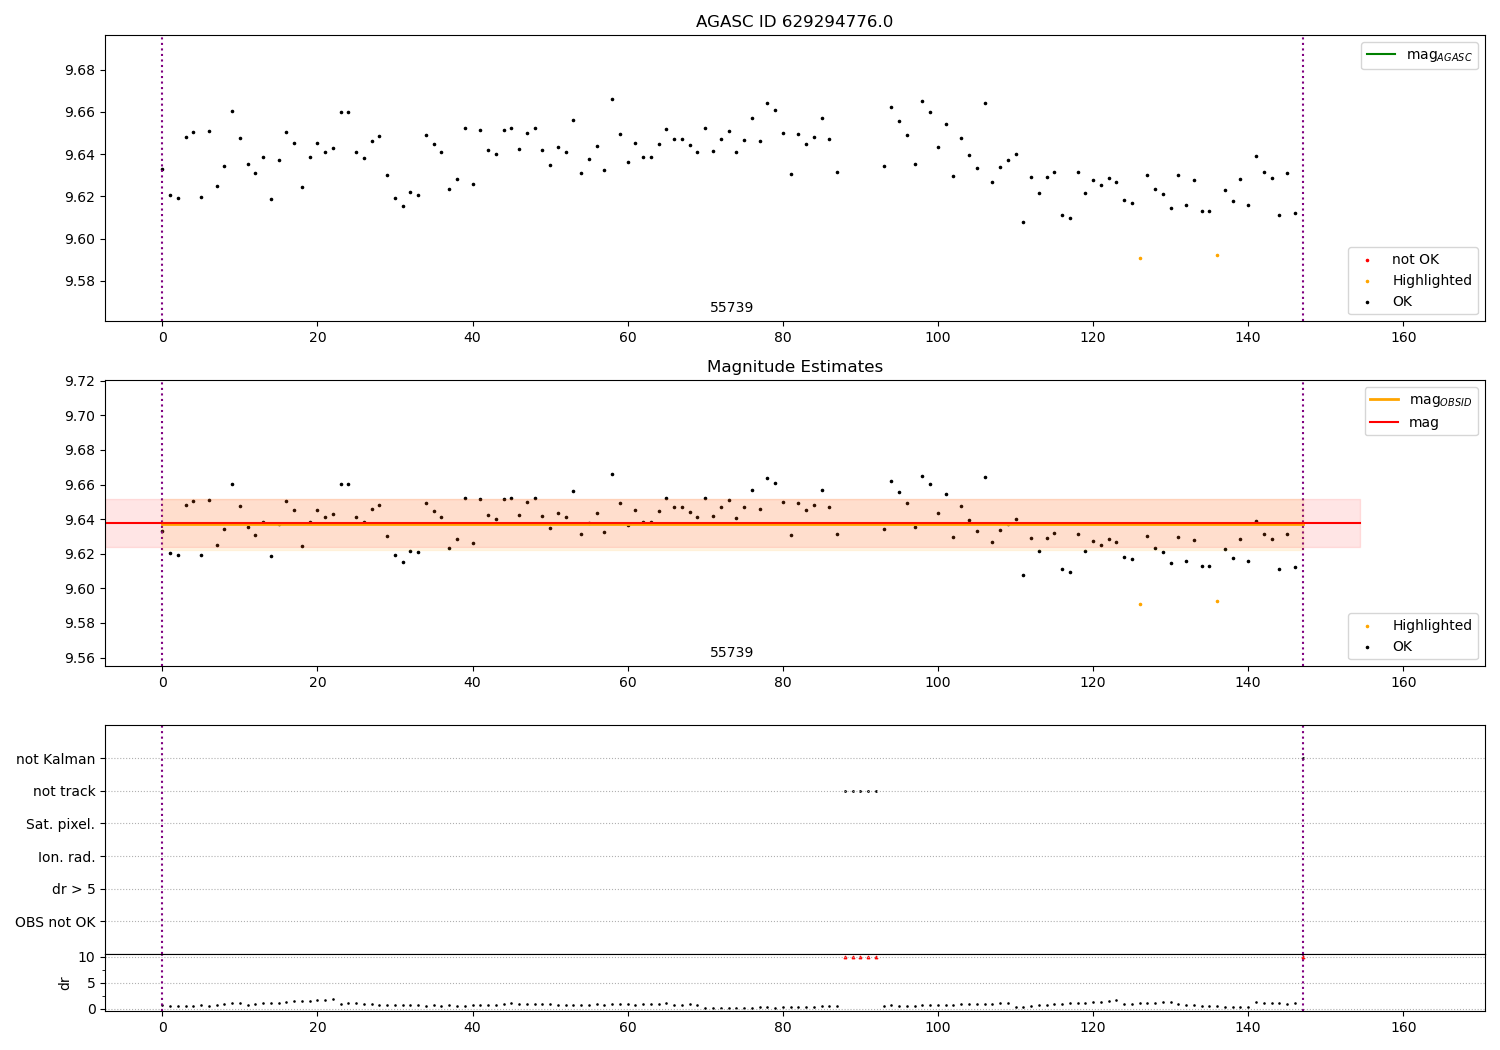This screenshot has height=1050, width=1500.
Task: Click the "OBS not OK" axis label
Action: coord(55,923)
